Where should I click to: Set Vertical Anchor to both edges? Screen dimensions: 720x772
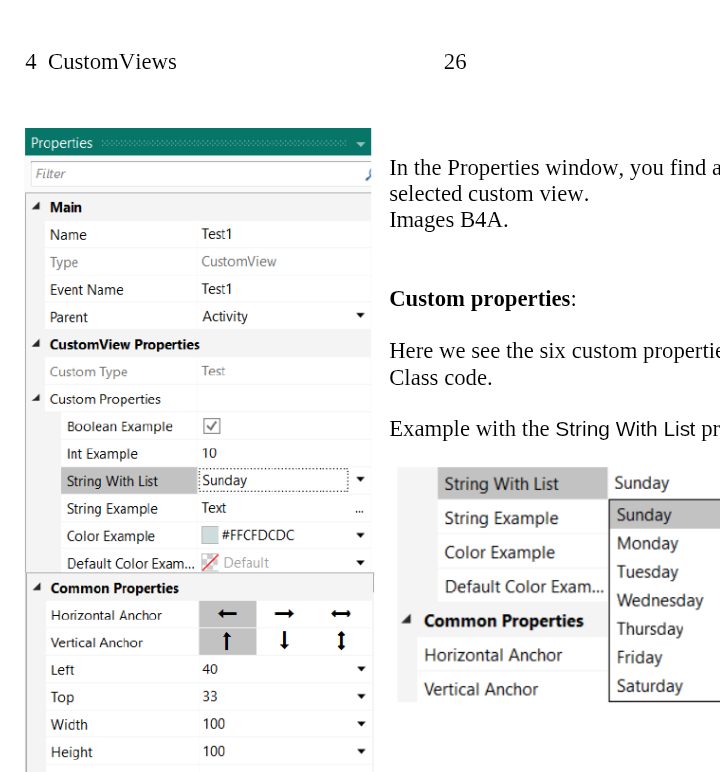click(x=341, y=641)
